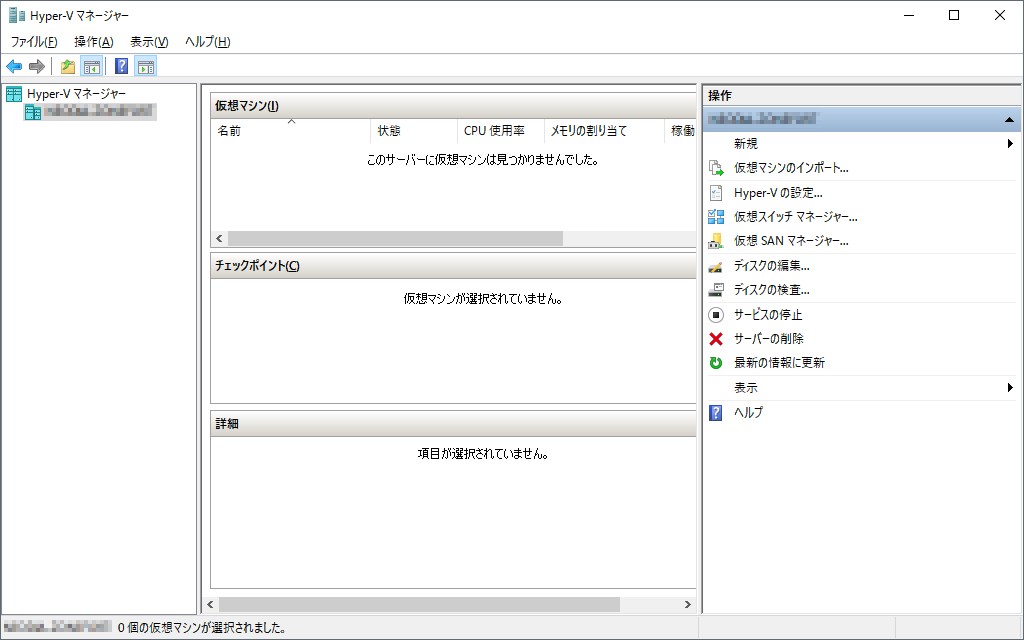Open ディスクの検査... action
Image resolution: width=1024 pixels, height=640 pixels.
(x=771, y=290)
